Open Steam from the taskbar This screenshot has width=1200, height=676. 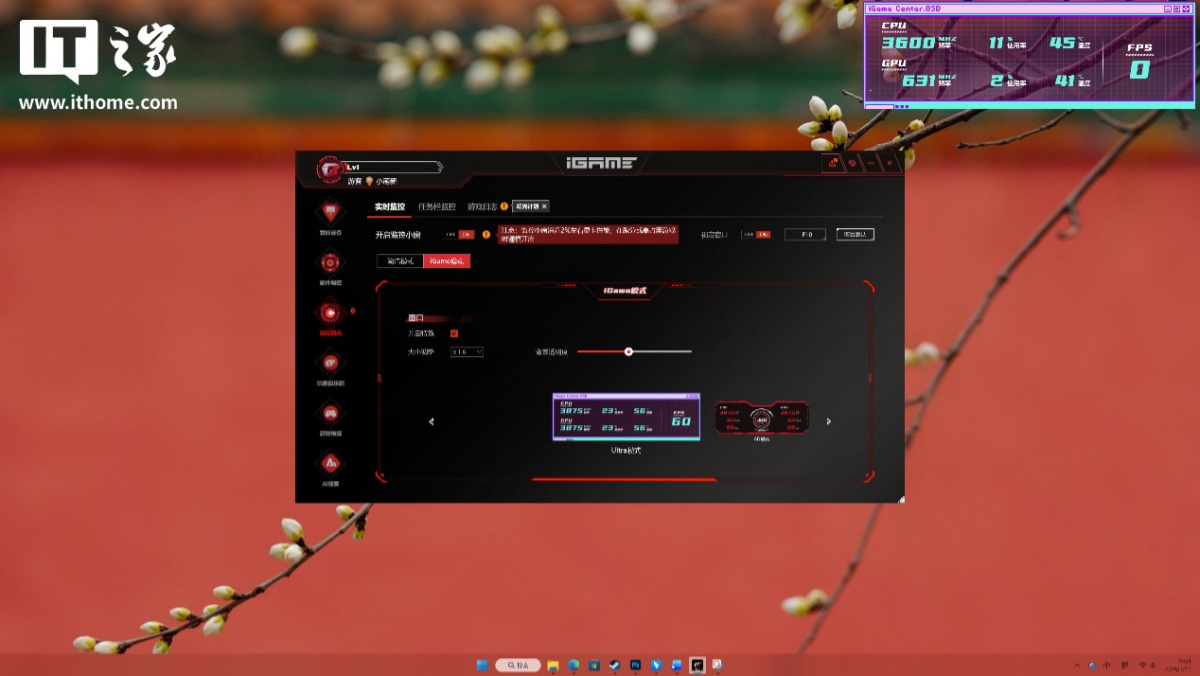pyautogui.click(x=615, y=665)
